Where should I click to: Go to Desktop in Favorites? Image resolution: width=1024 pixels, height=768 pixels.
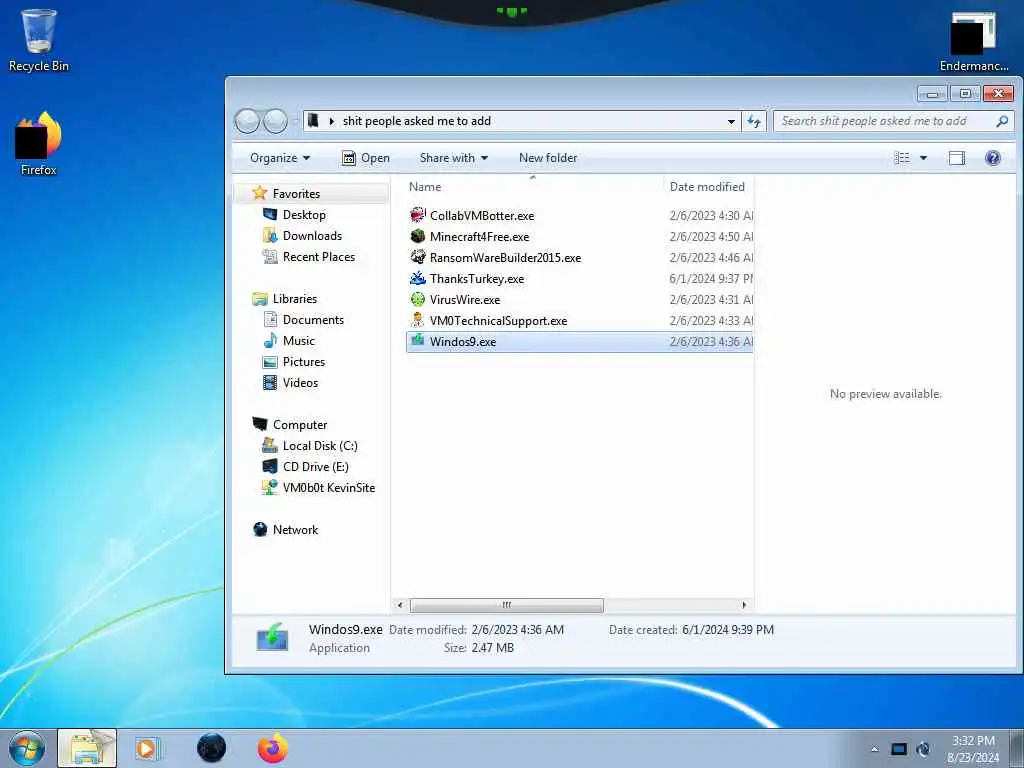coord(304,215)
